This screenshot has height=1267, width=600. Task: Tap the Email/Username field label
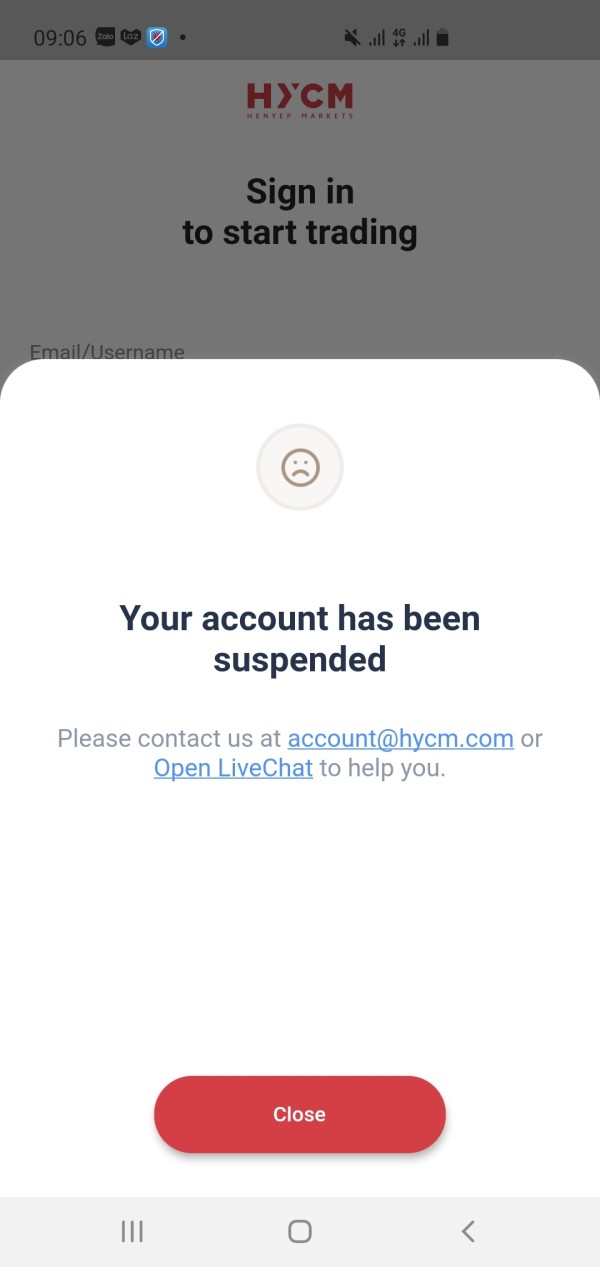tap(107, 351)
